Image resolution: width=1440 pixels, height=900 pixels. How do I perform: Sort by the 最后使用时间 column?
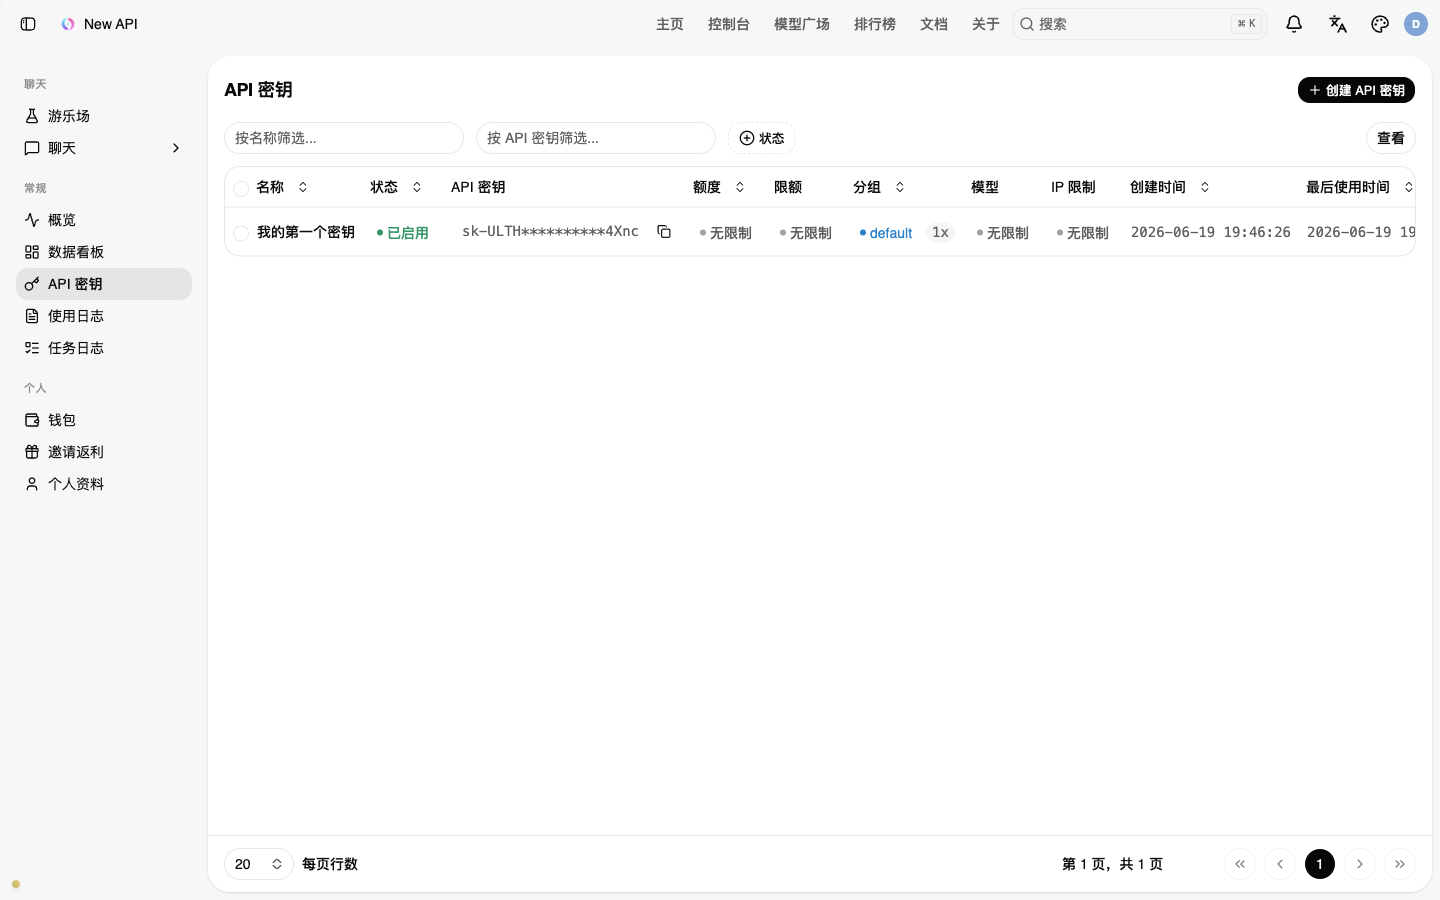(1360, 187)
